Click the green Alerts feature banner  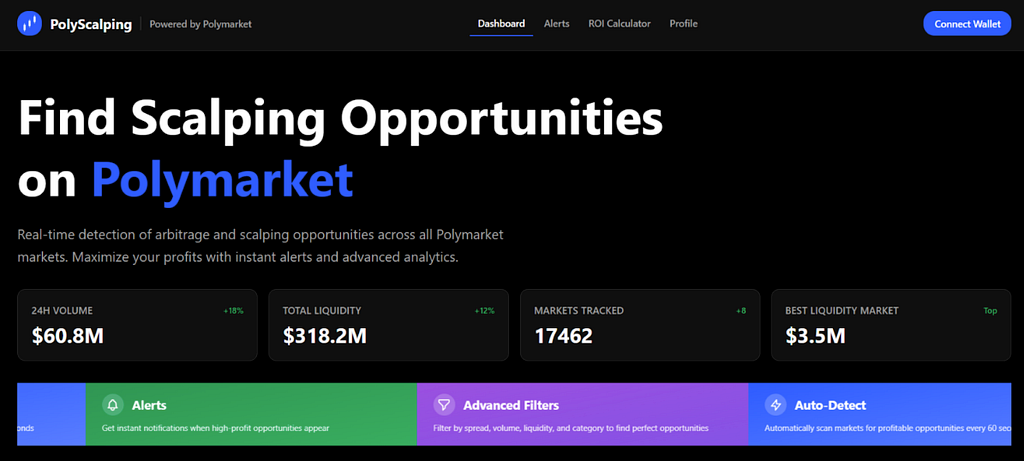coord(251,414)
